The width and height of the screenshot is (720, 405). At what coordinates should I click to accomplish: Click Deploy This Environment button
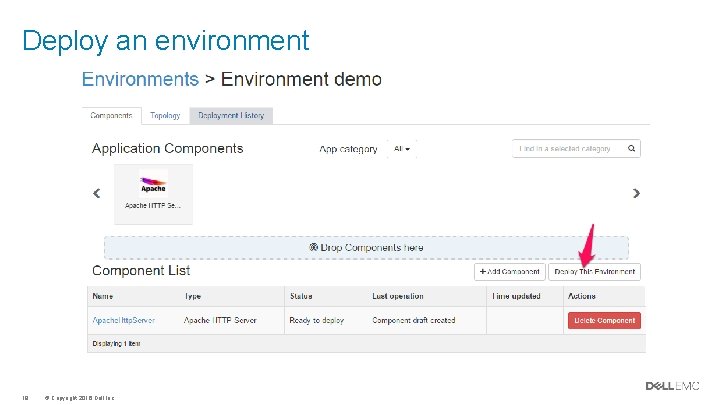tap(594, 272)
